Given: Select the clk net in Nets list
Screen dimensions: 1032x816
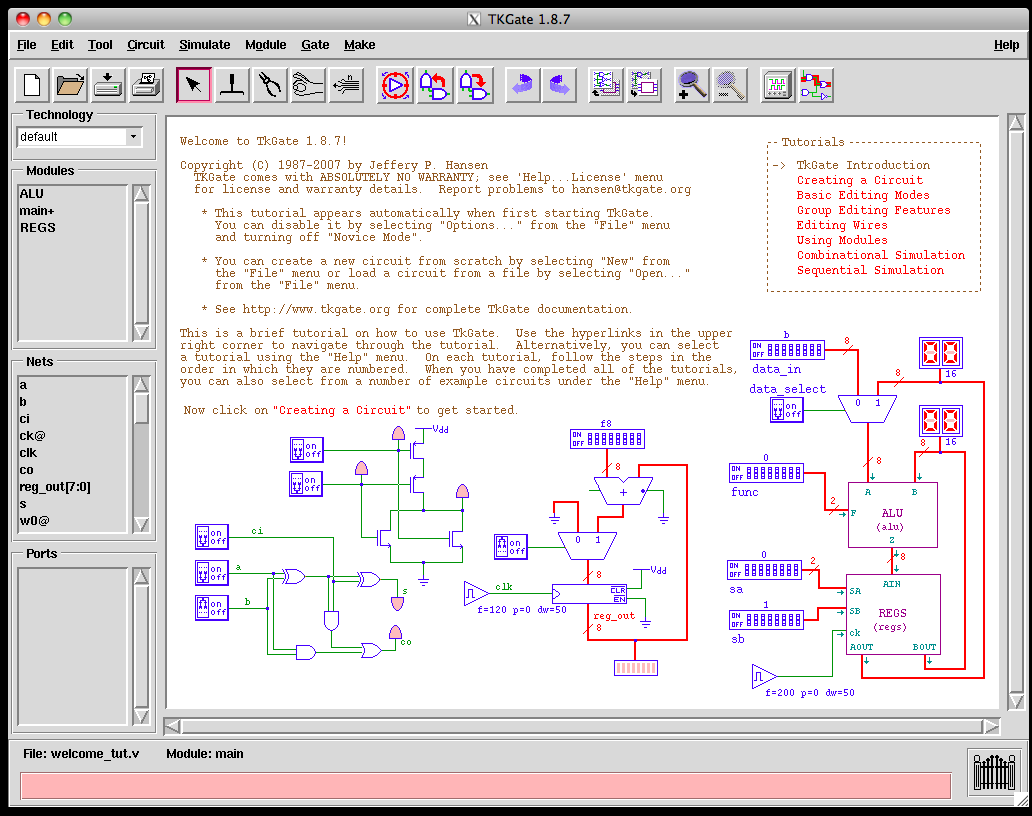Looking at the screenshot, I should (72, 453).
